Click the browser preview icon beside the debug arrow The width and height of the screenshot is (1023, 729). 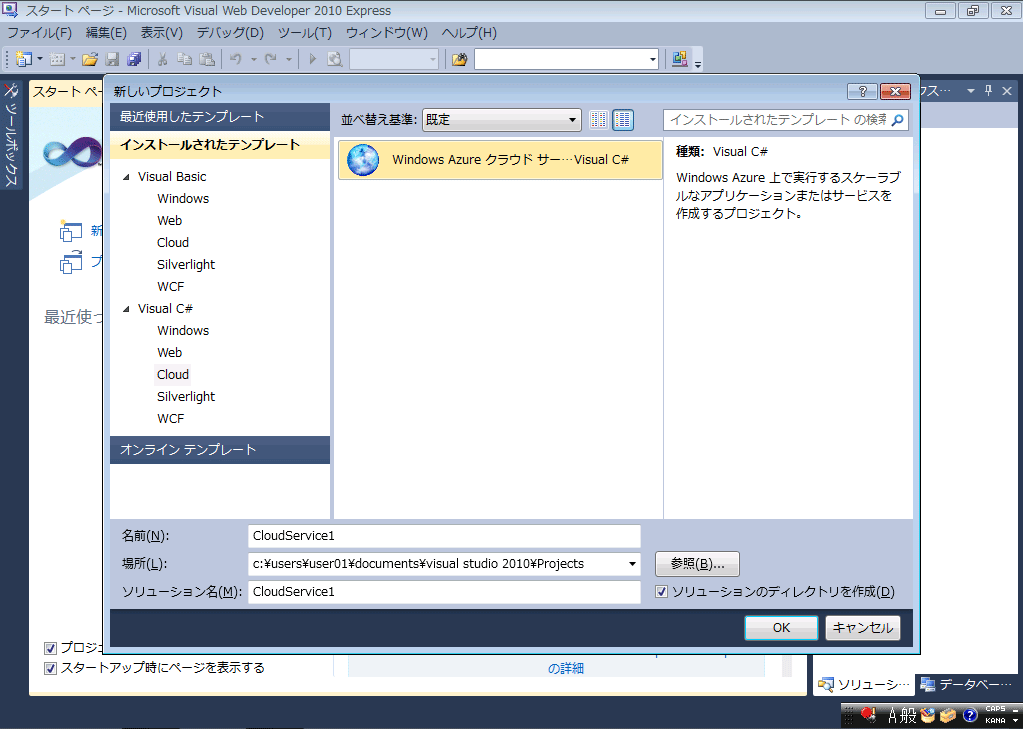(x=335, y=59)
